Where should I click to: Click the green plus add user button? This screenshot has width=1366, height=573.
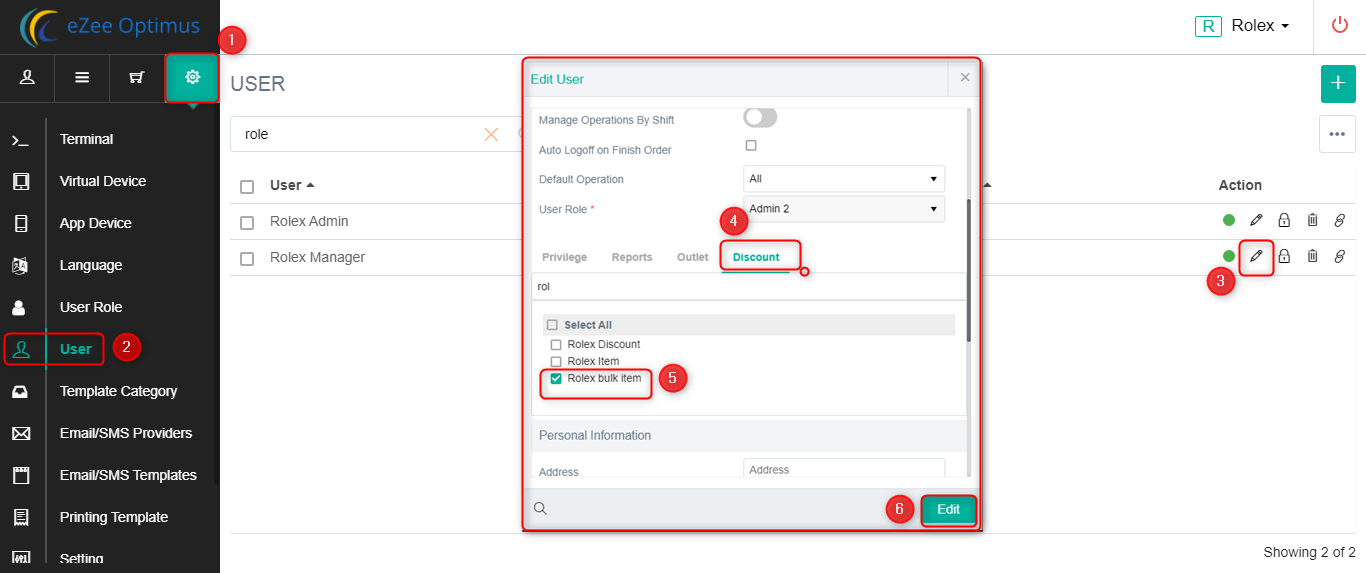point(1338,83)
